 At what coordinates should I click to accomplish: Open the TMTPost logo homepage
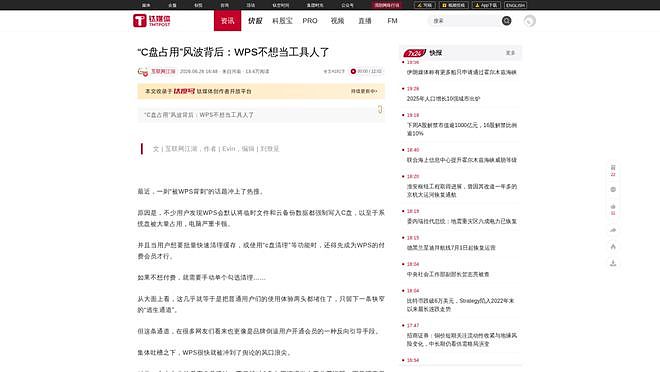[x=152, y=20]
